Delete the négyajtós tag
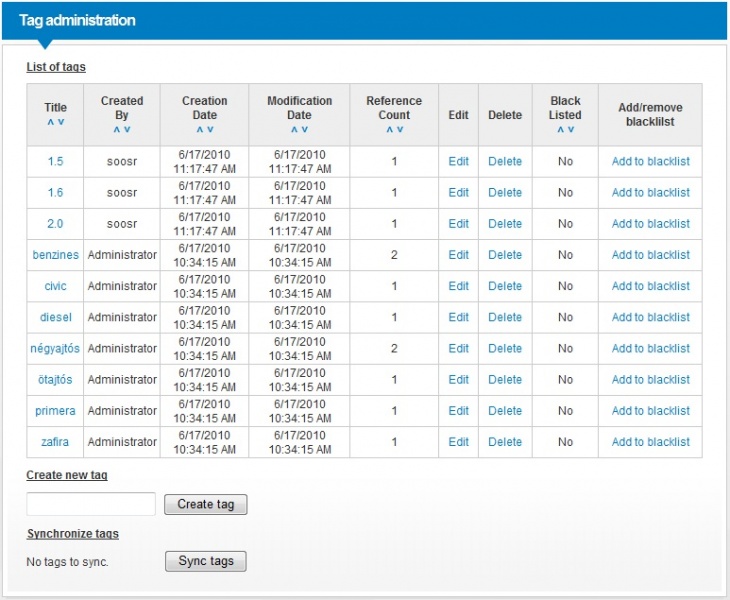The image size is (730, 600). [505, 349]
